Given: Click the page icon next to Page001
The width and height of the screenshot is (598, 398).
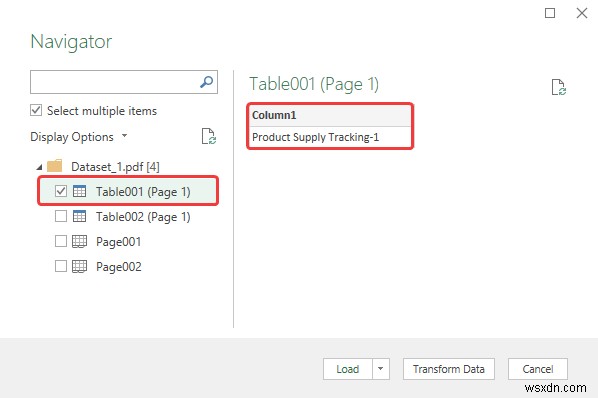Looking at the screenshot, I should [x=79, y=241].
